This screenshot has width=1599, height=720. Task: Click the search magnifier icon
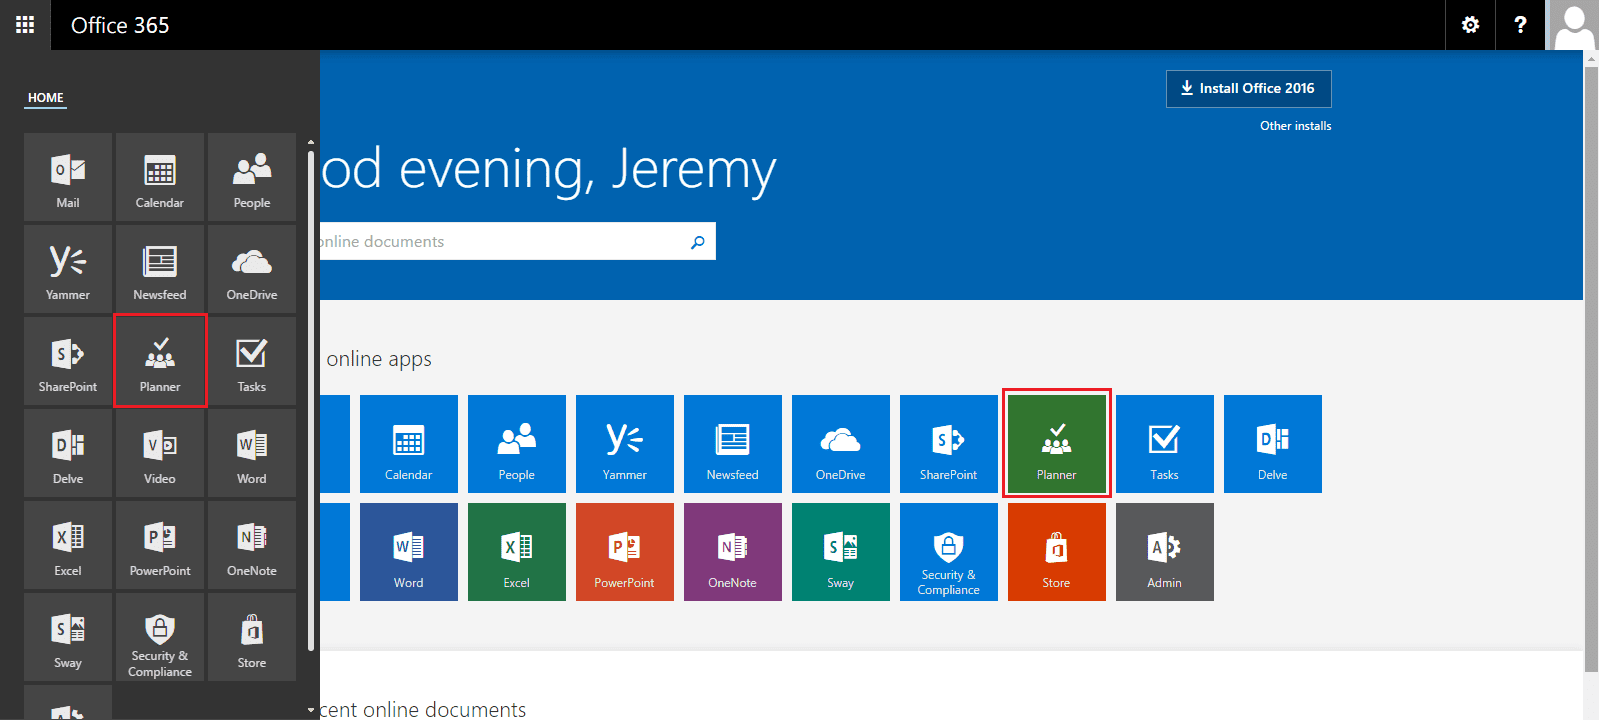coord(698,241)
